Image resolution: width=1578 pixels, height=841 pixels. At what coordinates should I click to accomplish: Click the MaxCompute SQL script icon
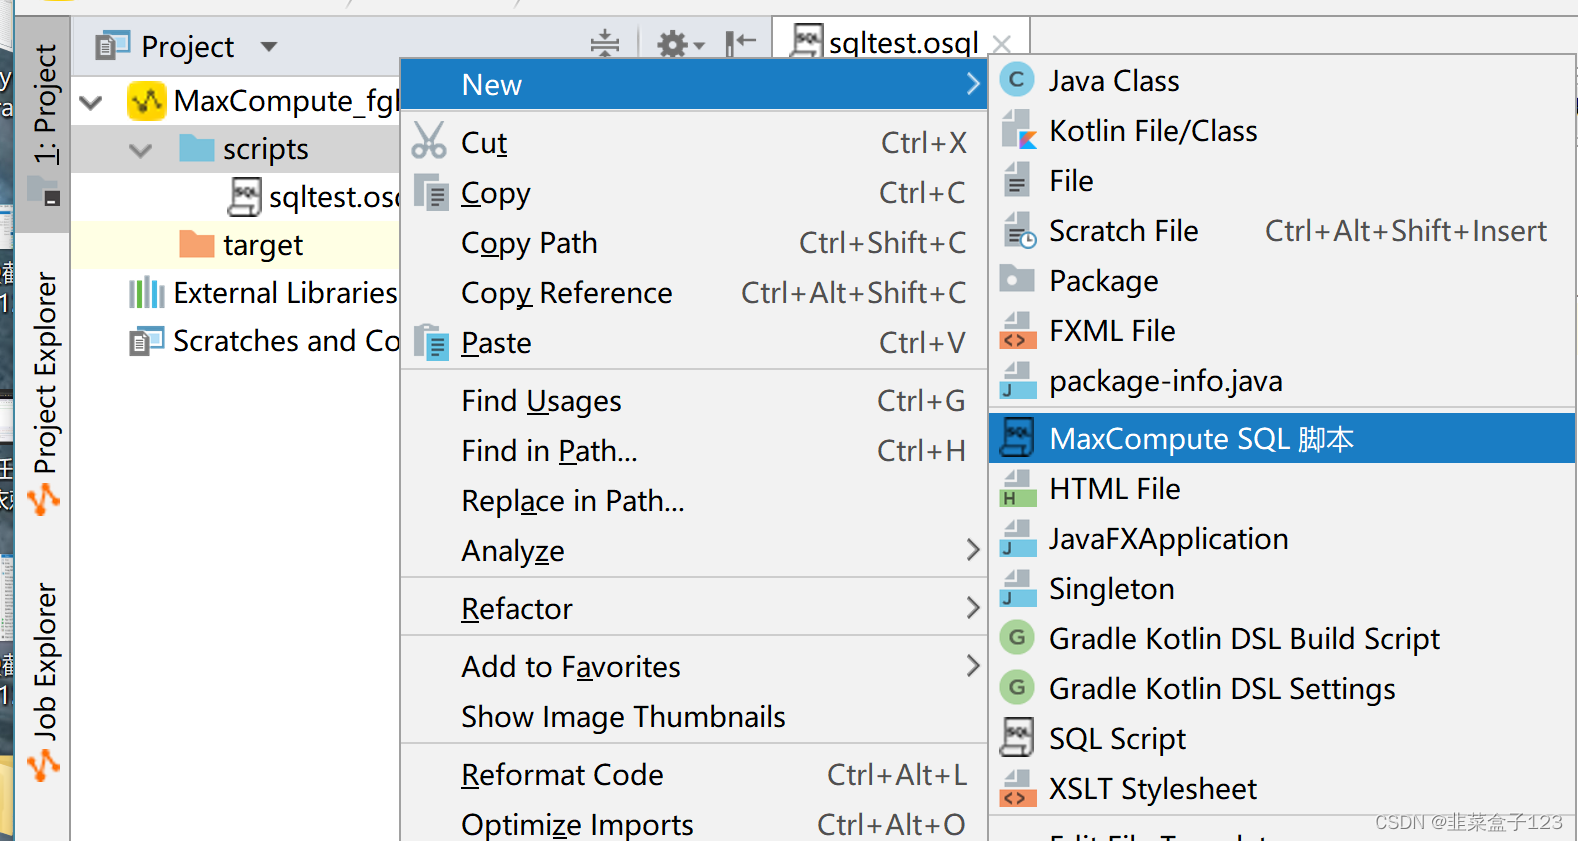click(1018, 438)
